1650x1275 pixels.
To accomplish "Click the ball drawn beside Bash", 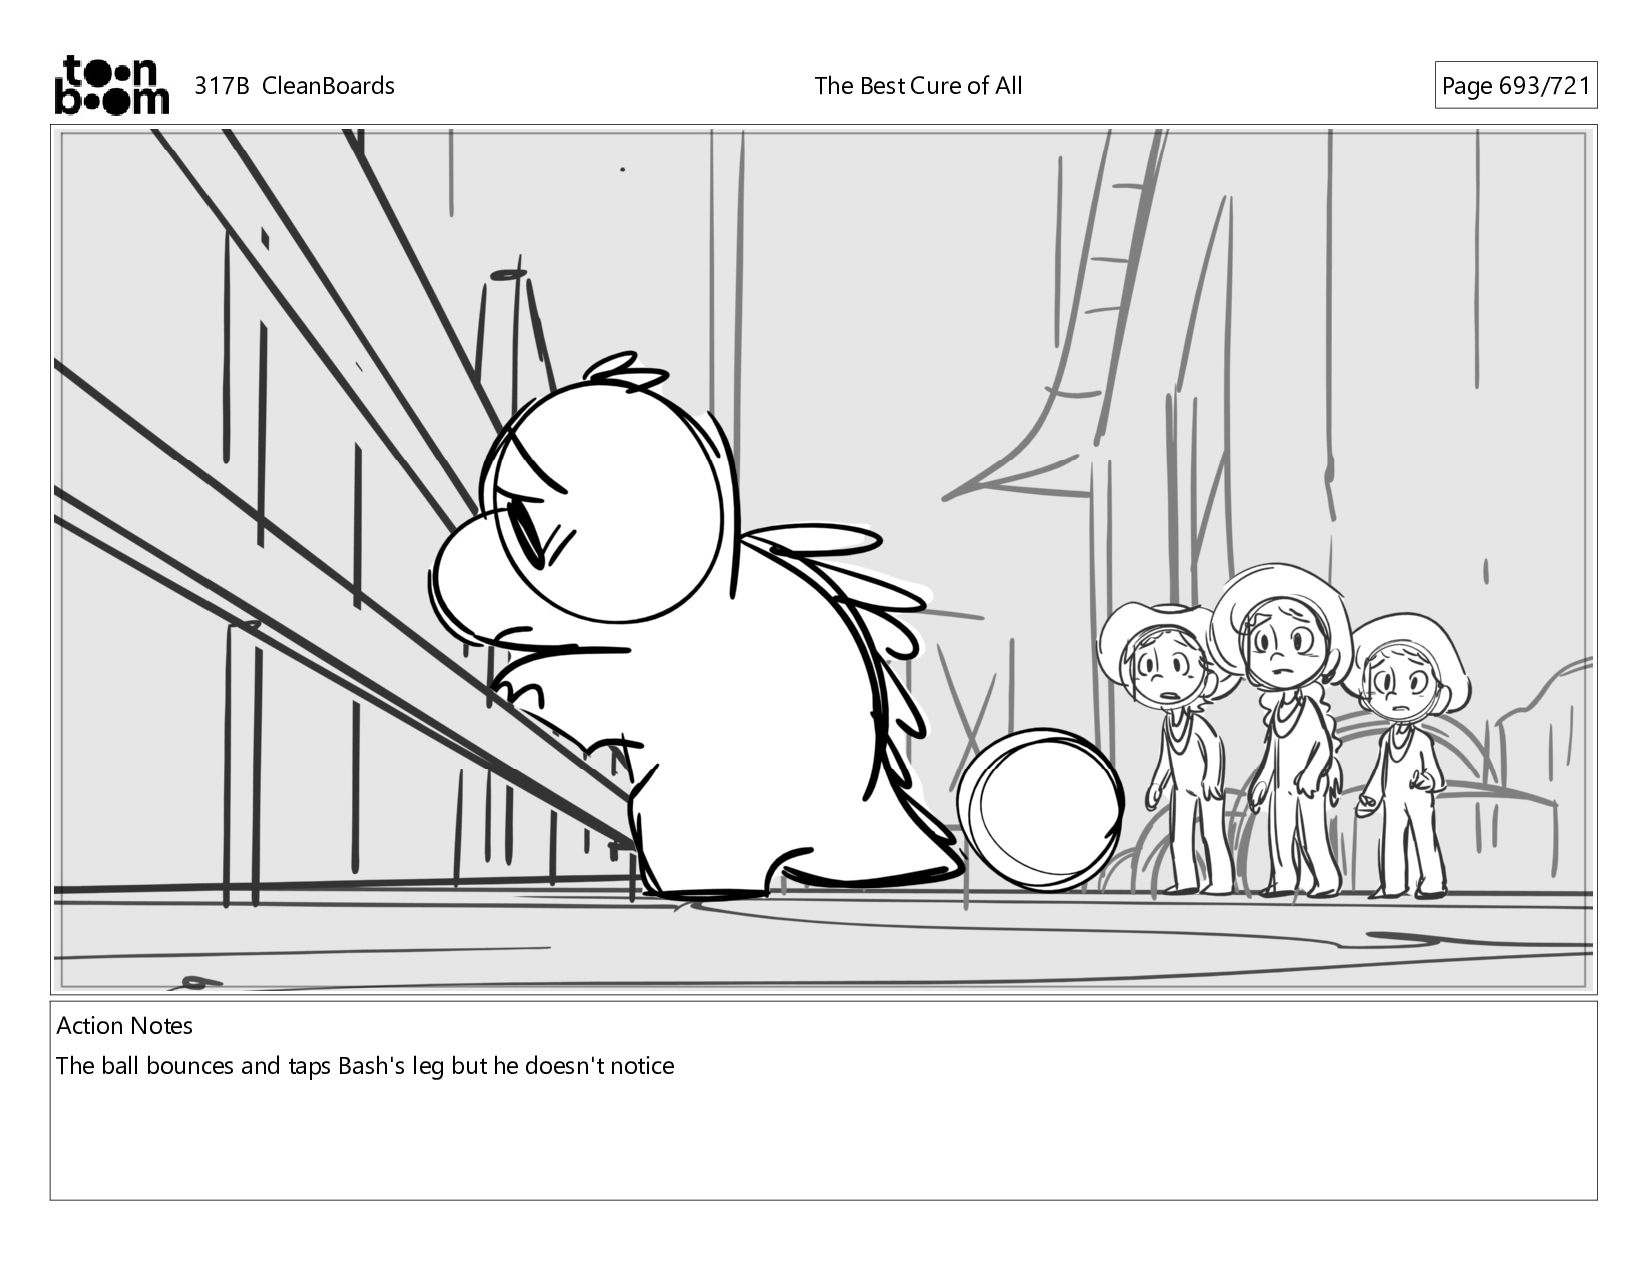I will click(1040, 809).
